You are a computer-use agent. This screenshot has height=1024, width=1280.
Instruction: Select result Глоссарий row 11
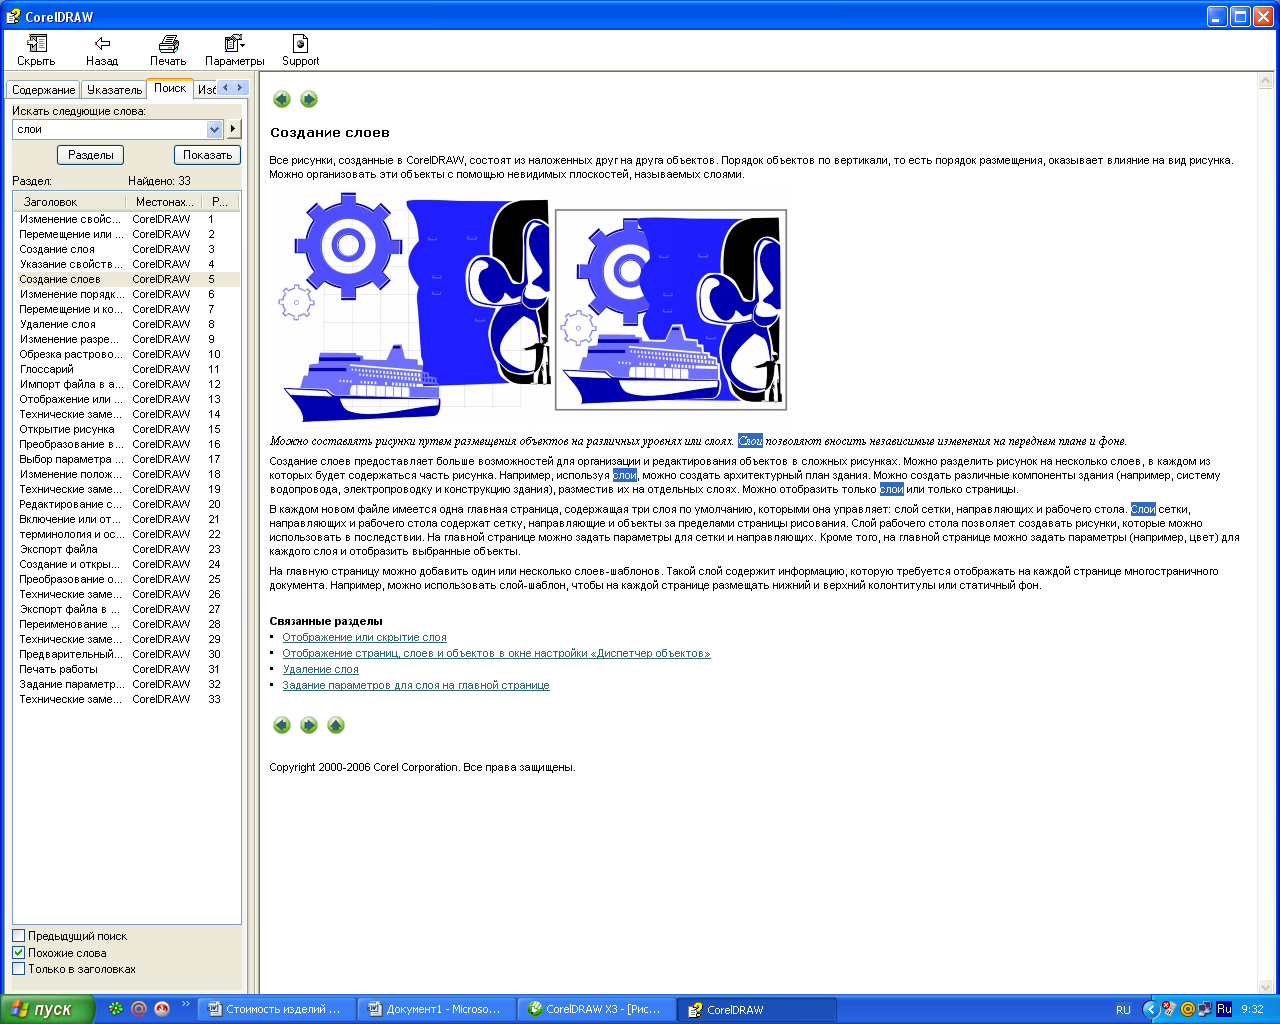click(126, 369)
